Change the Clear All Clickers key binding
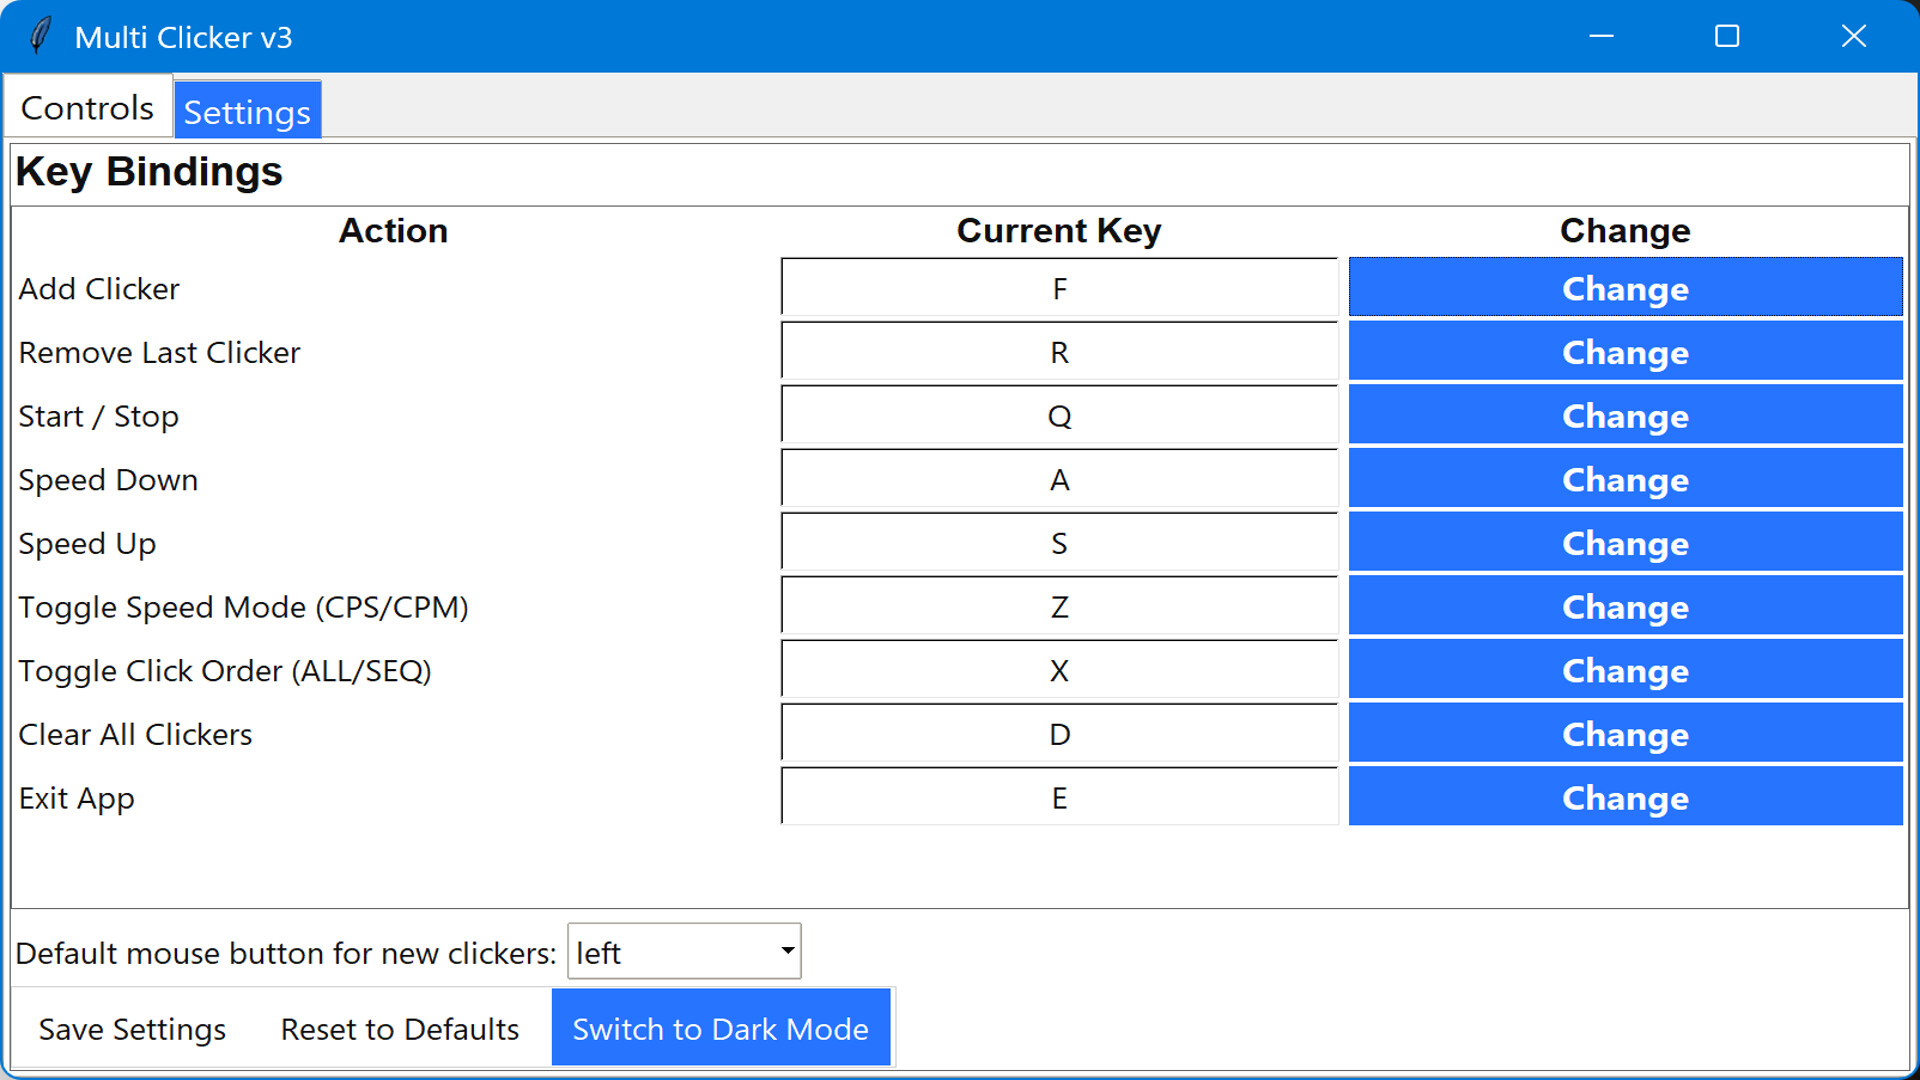The width and height of the screenshot is (1920, 1080). pyautogui.click(x=1623, y=734)
